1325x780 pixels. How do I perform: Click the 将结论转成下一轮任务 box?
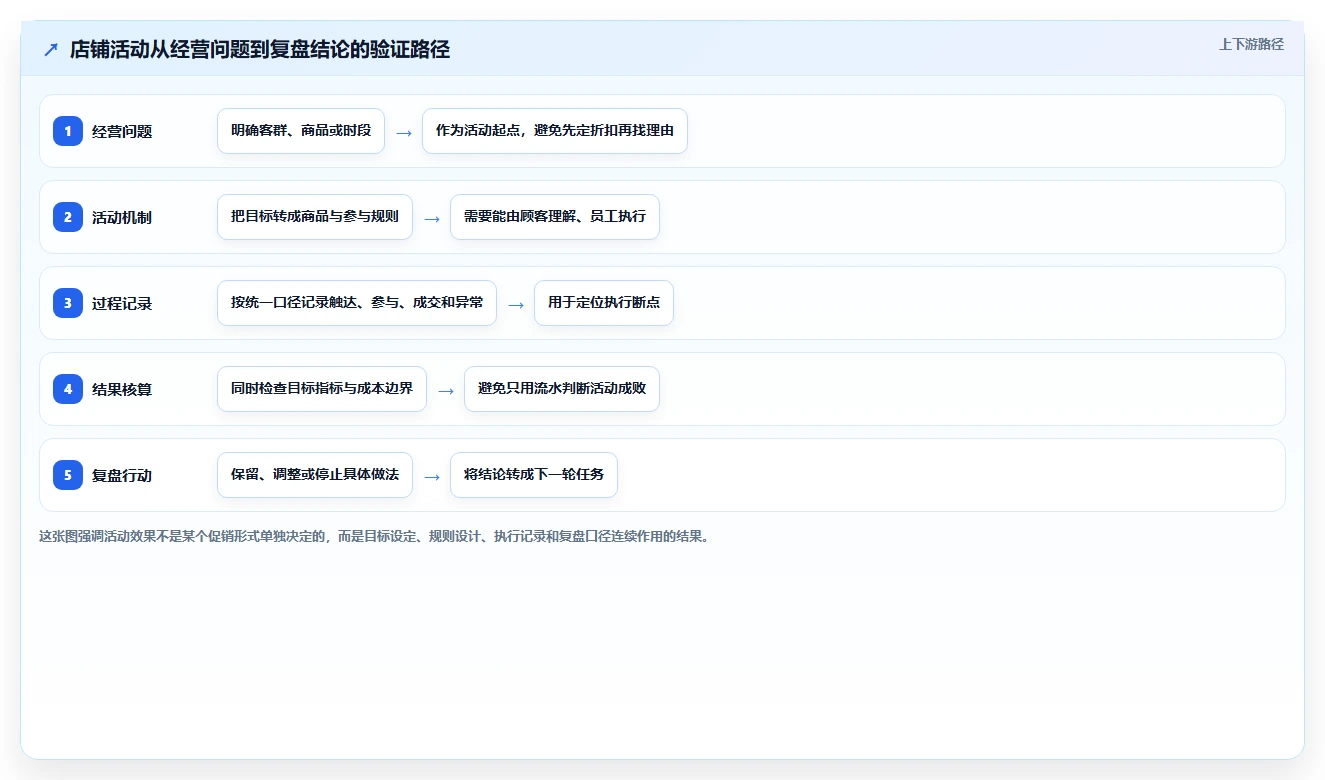534,475
